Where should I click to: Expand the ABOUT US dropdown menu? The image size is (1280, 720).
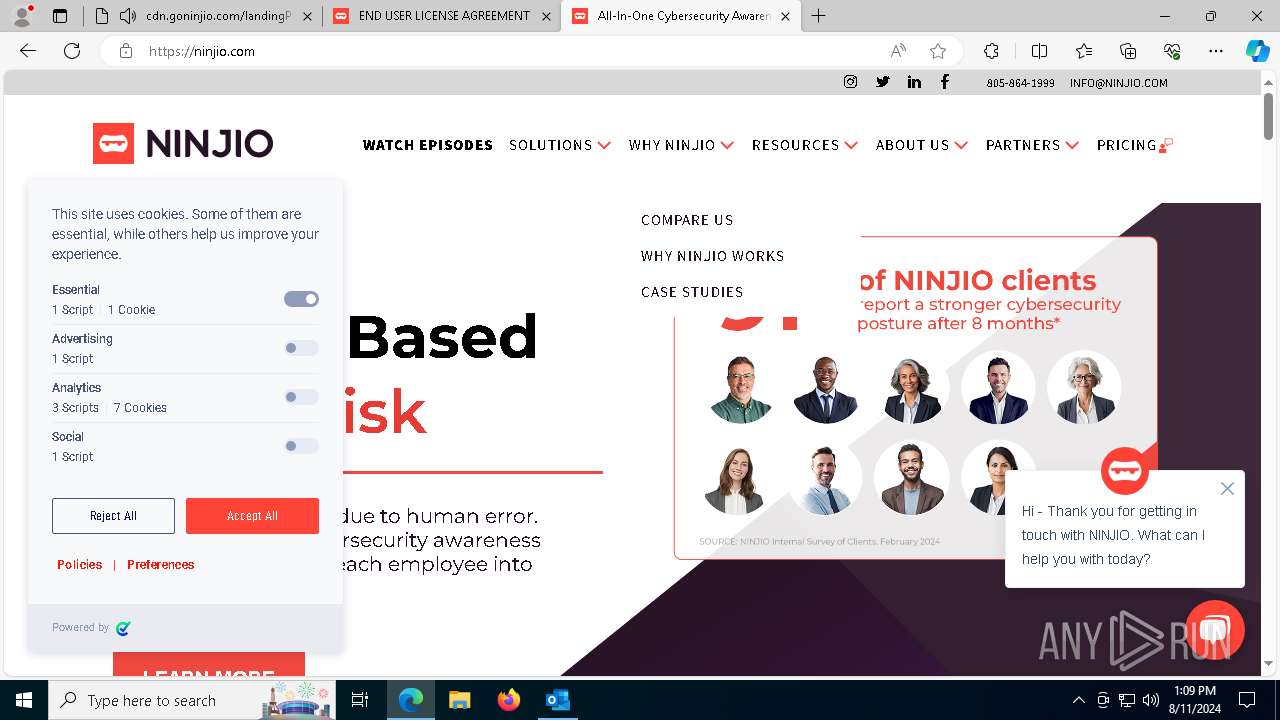pos(922,145)
